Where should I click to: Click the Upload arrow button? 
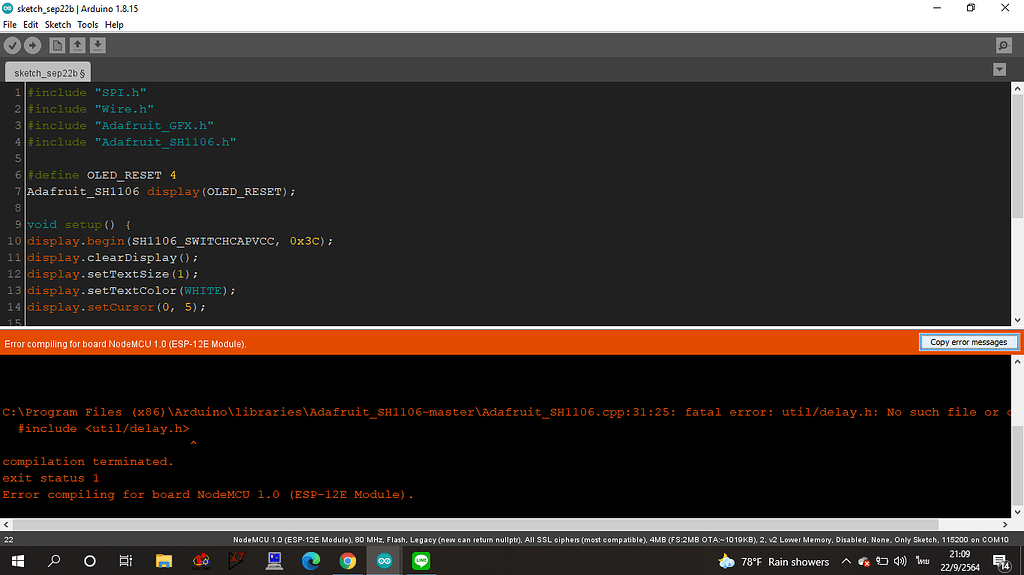(x=33, y=45)
